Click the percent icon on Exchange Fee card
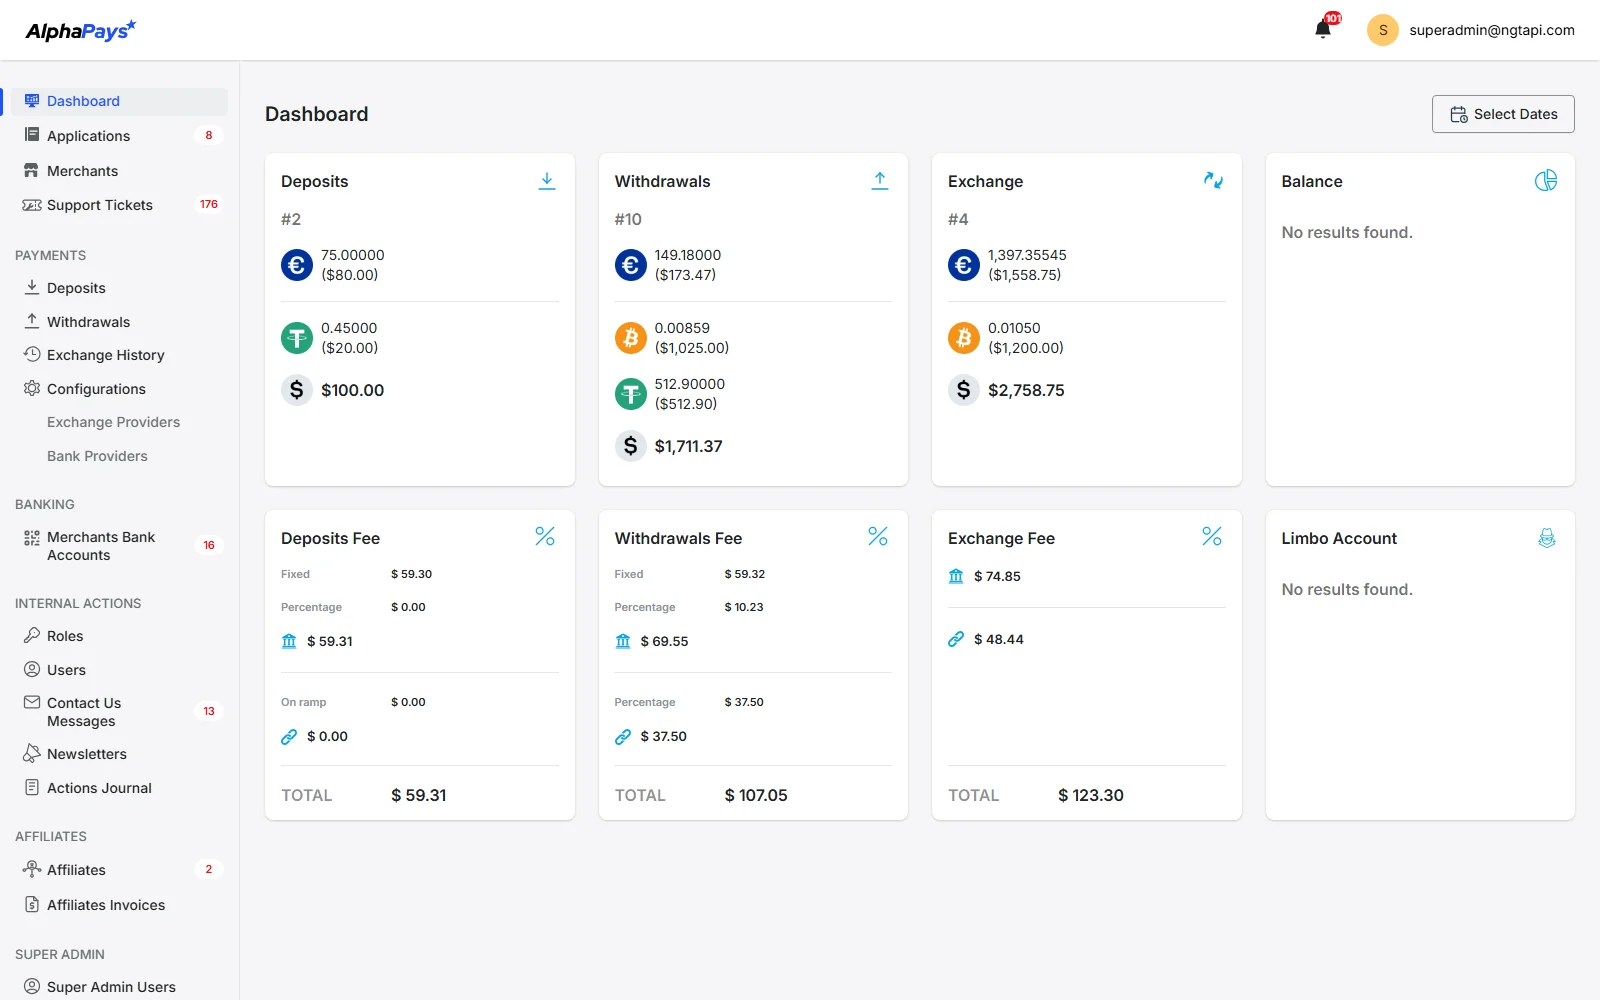Screen dimensions: 1600x1000 pos(1212,537)
